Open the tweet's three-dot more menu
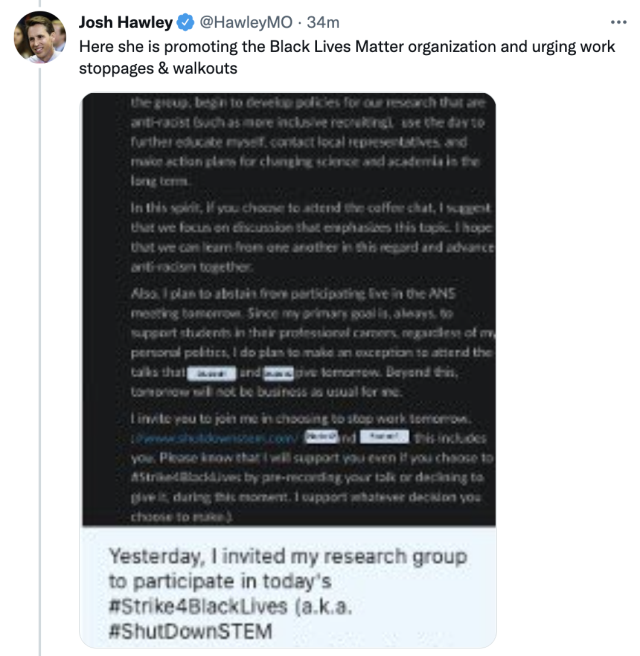 [x=619, y=22]
